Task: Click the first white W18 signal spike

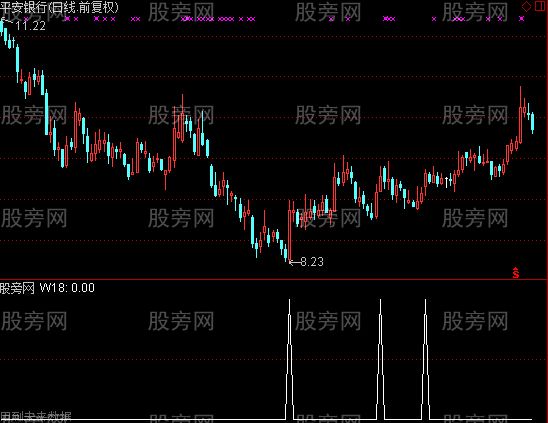Action: (289, 359)
